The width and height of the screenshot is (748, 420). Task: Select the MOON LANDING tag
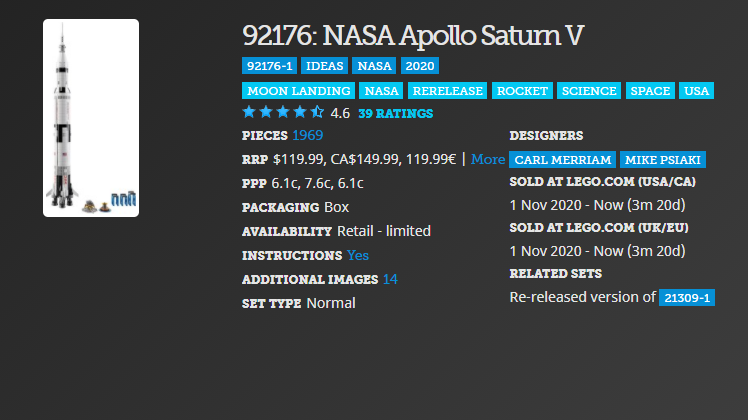tap(299, 91)
